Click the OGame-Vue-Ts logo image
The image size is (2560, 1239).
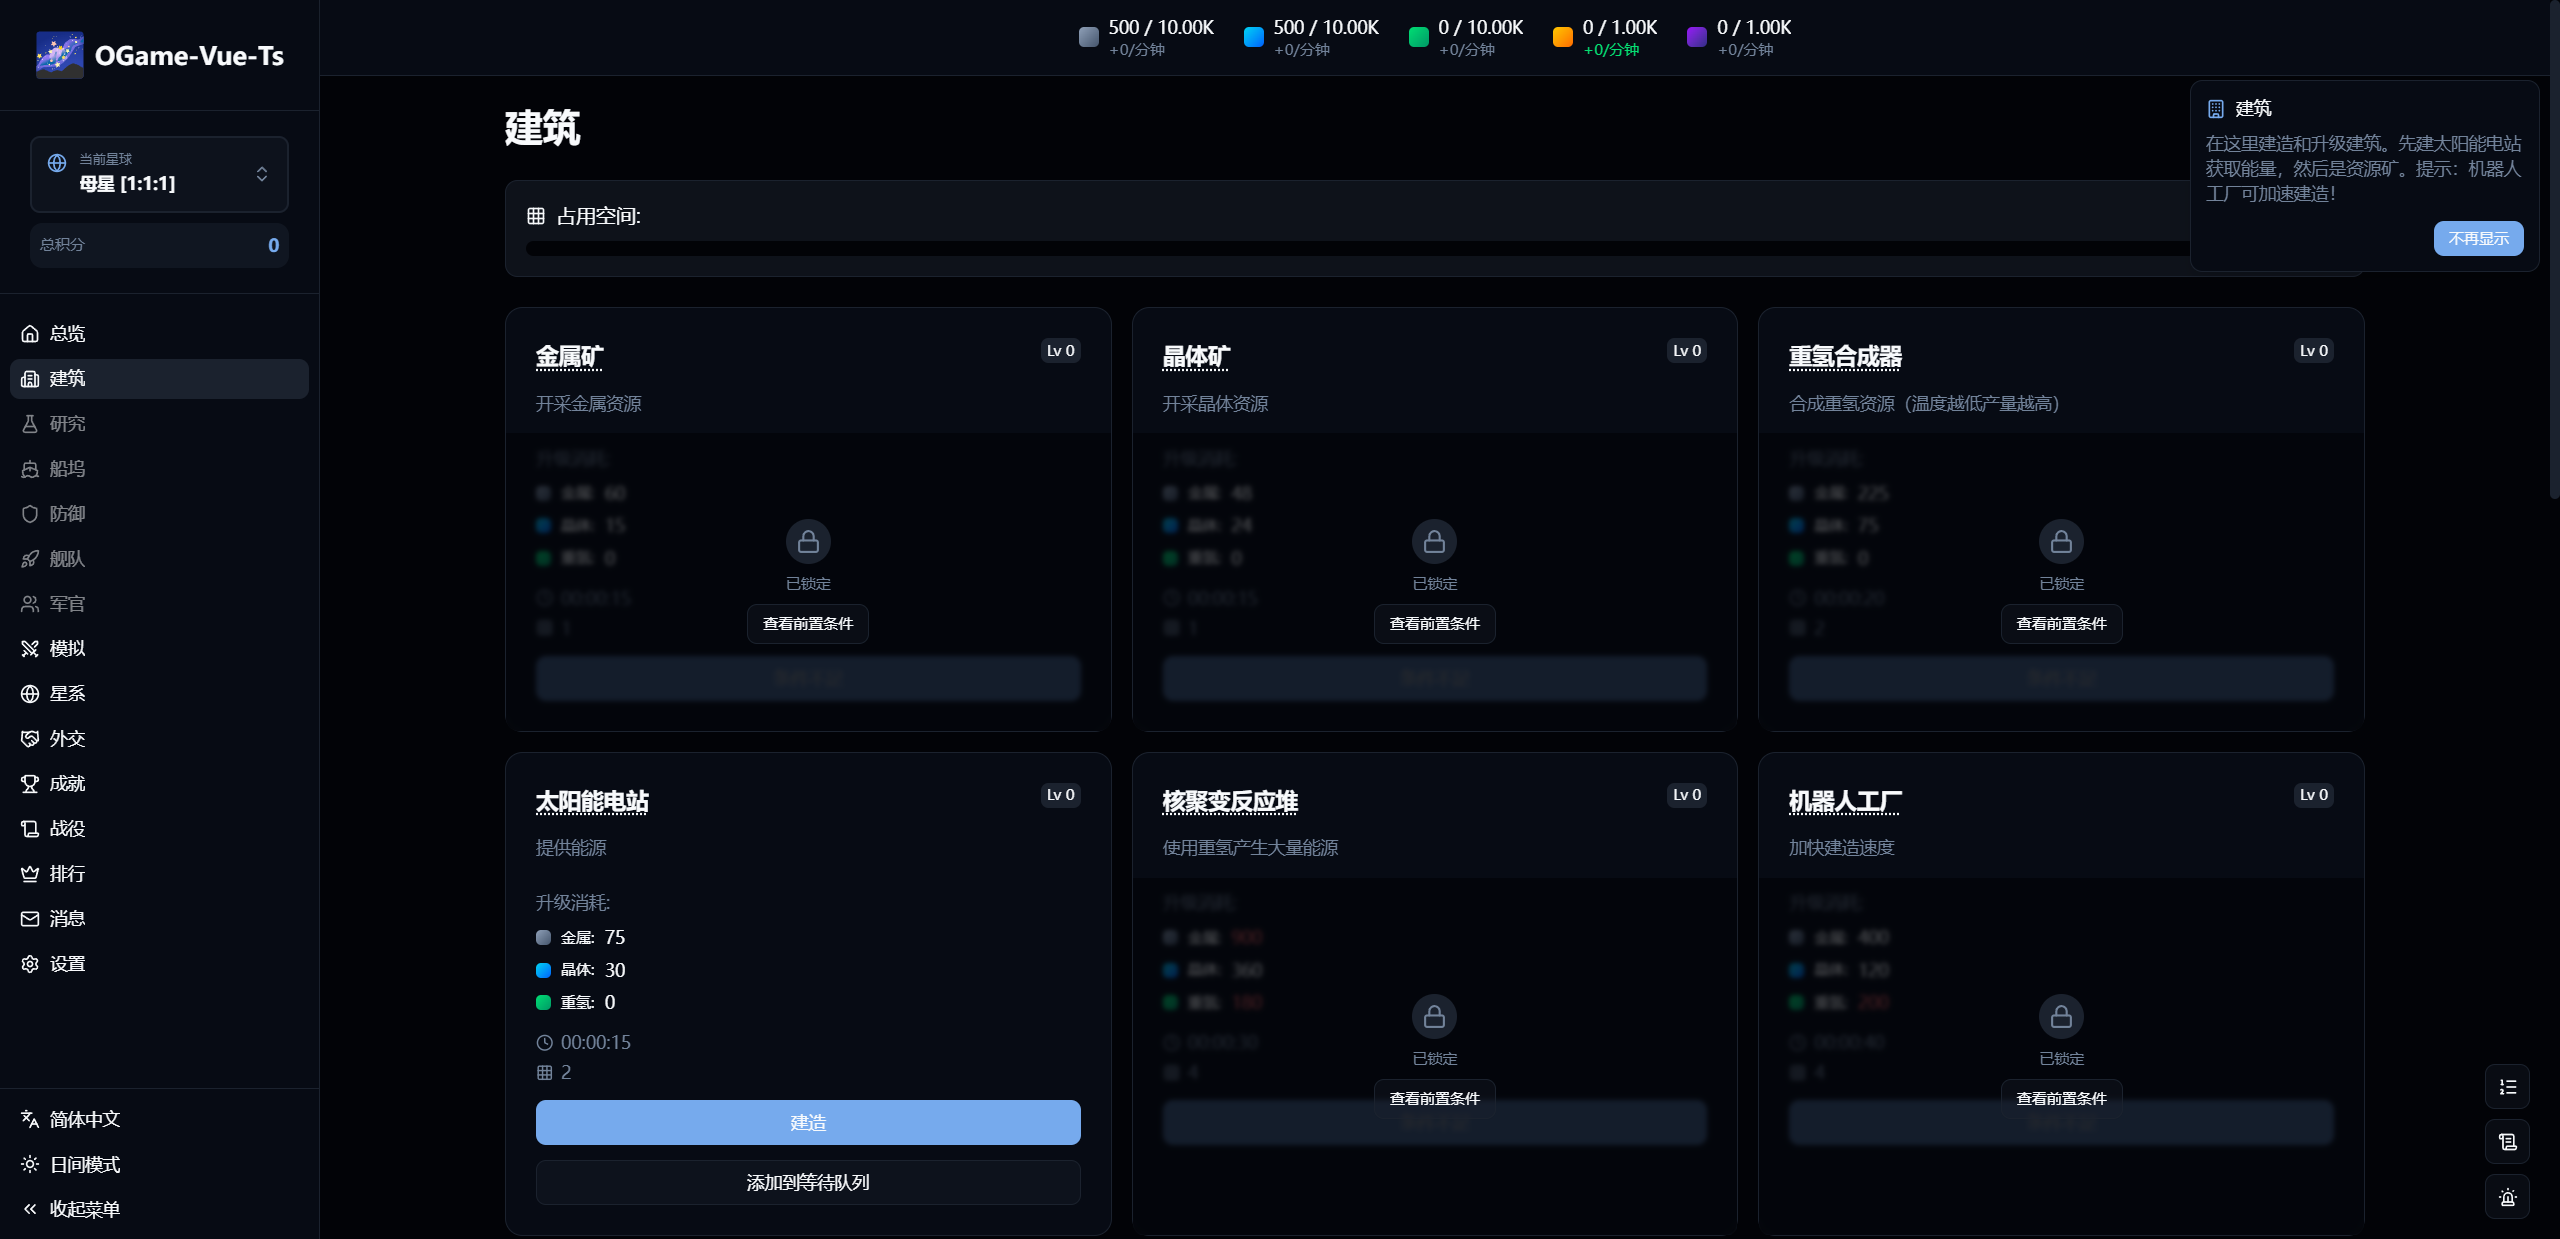pyautogui.click(x=60, y=55)
